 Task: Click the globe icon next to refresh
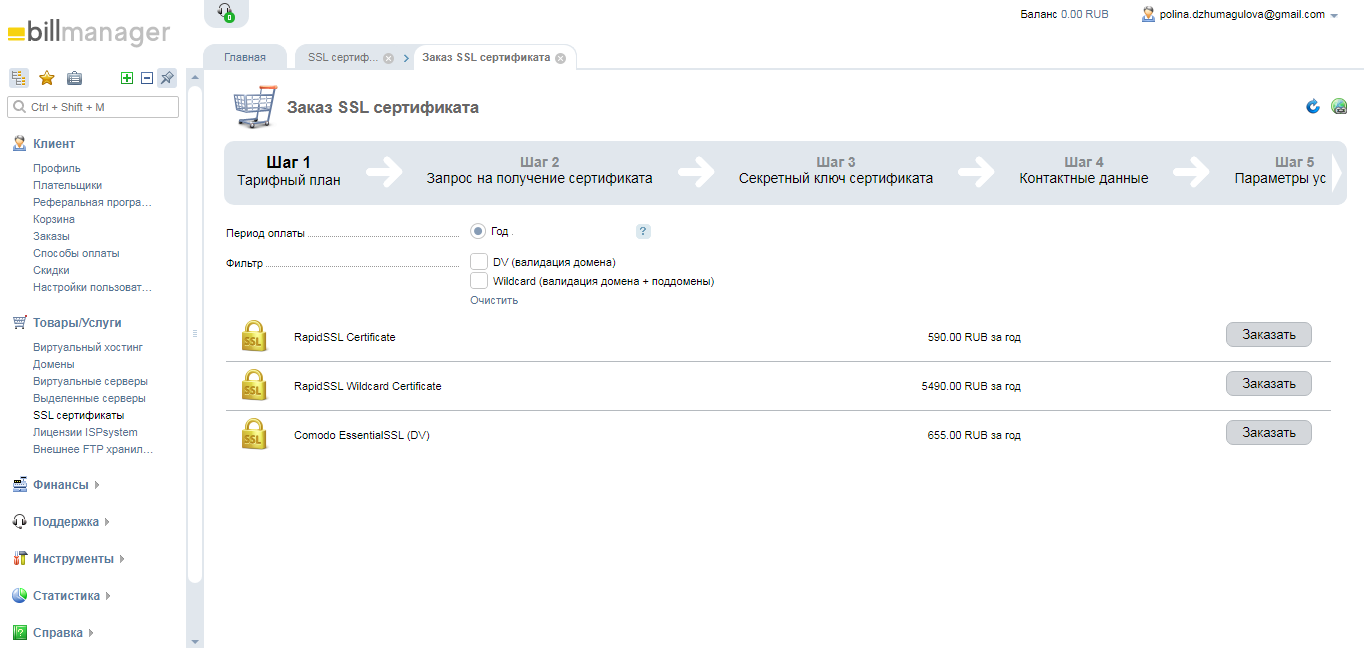[x=1339, y=106]
